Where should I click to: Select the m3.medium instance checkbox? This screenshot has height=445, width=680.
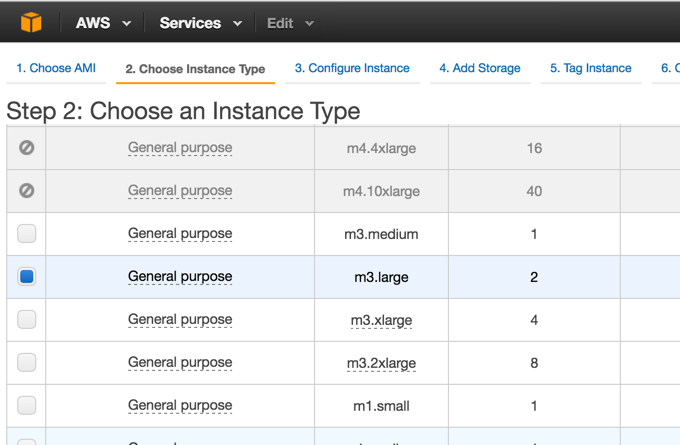(27, 234)
